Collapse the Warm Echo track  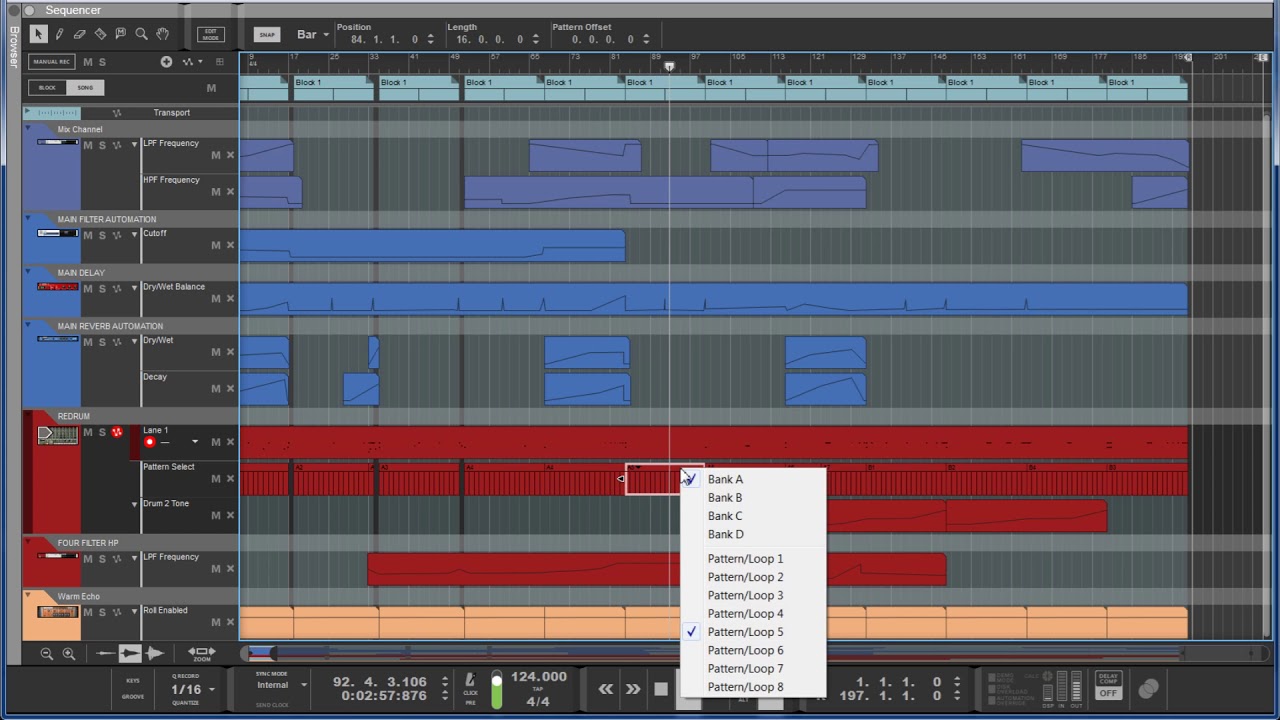click(28, 597)
